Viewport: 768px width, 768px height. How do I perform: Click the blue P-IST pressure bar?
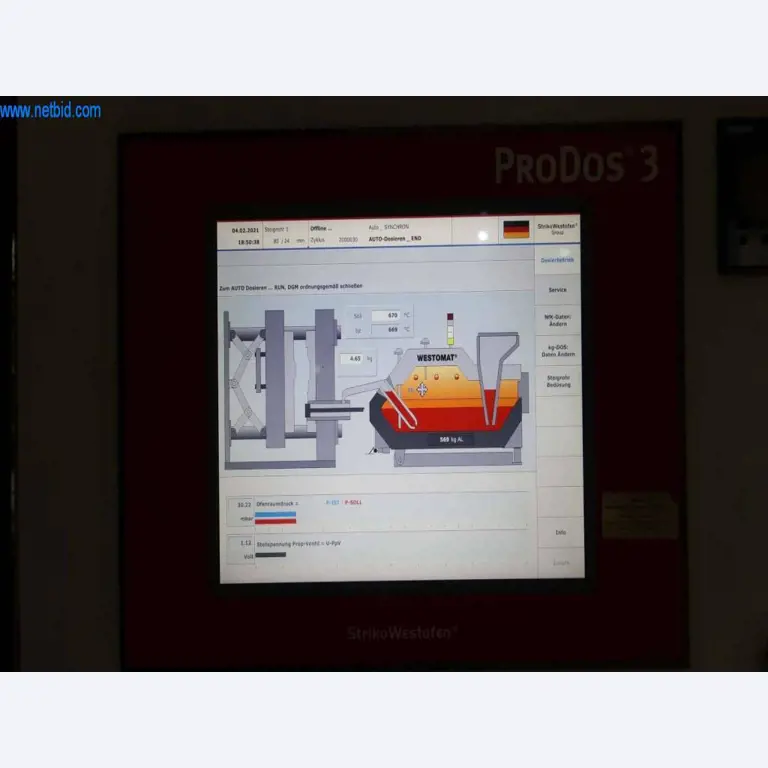276,513
